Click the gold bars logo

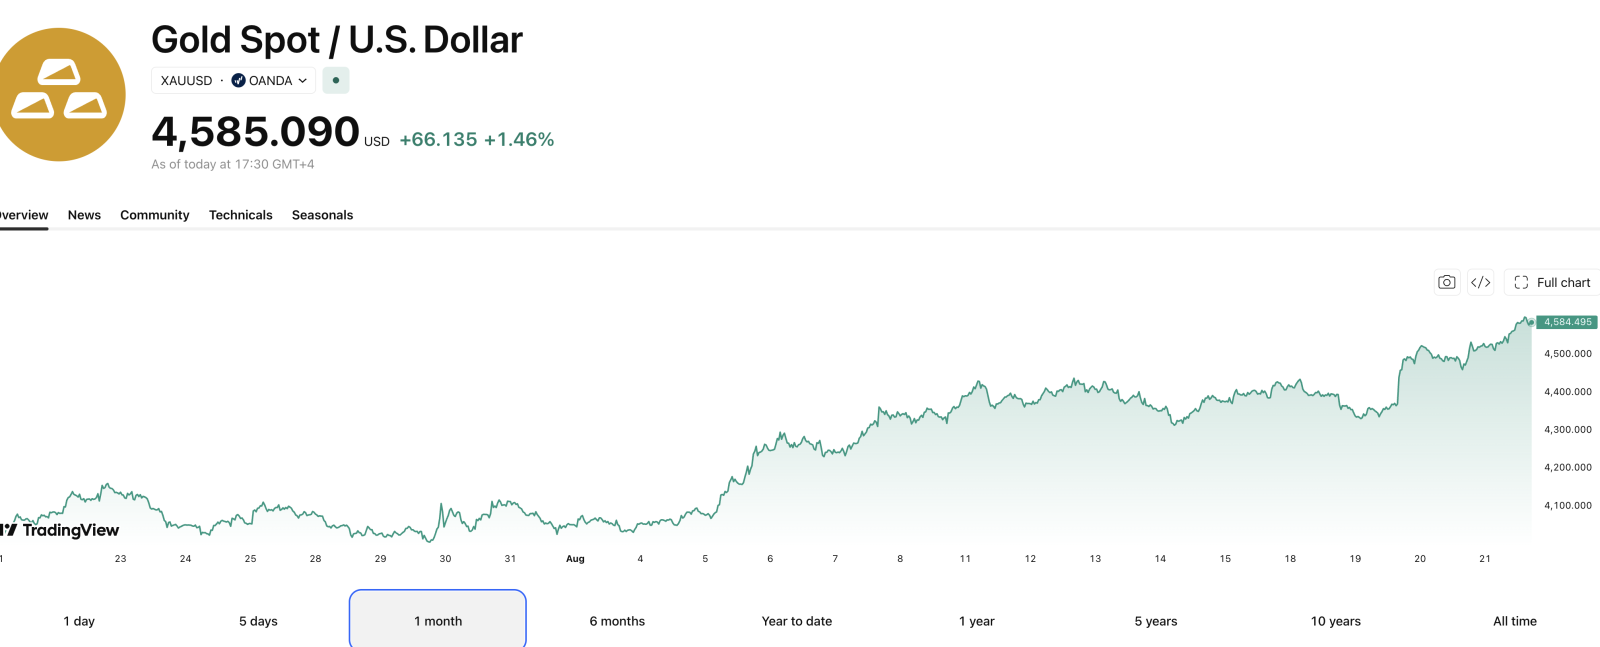60,95
